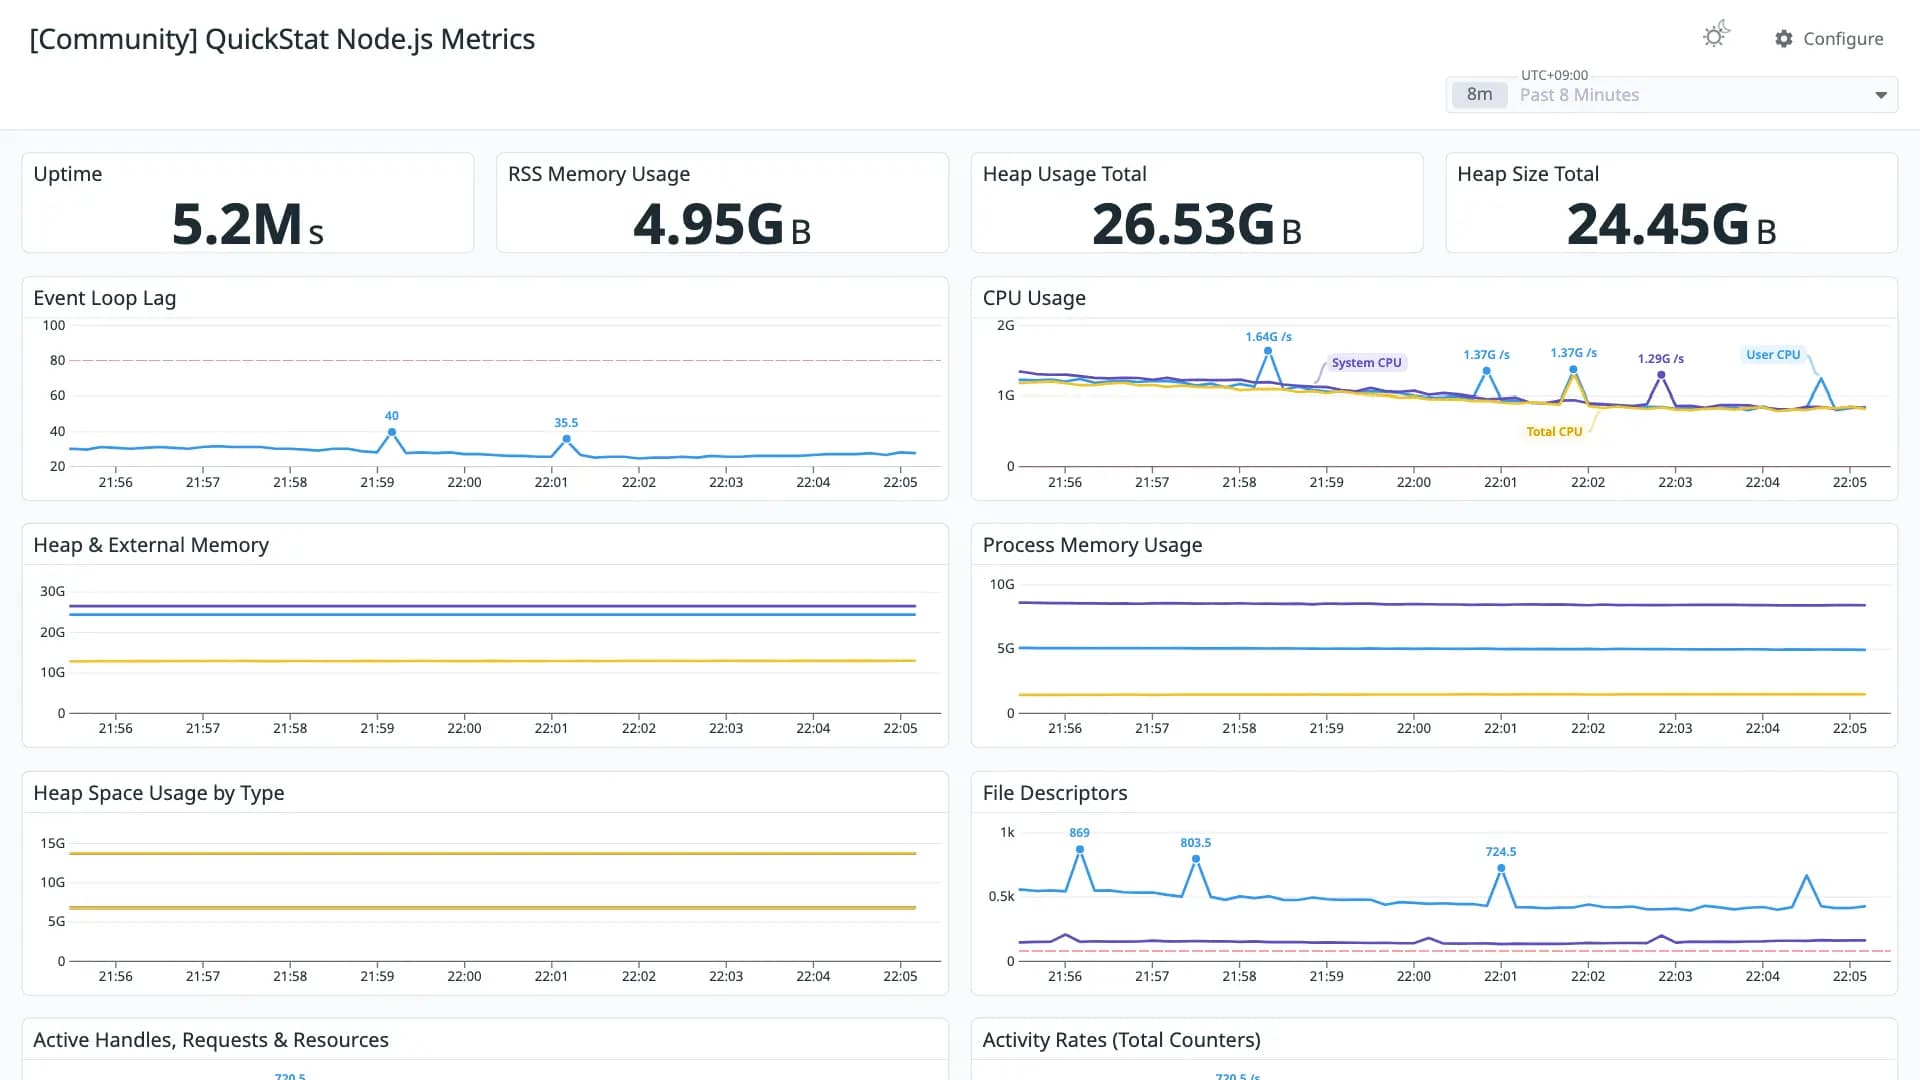Open the Past 8 Minutes time range dropdown
1920x1080 pixels.
pos(1672,95)
